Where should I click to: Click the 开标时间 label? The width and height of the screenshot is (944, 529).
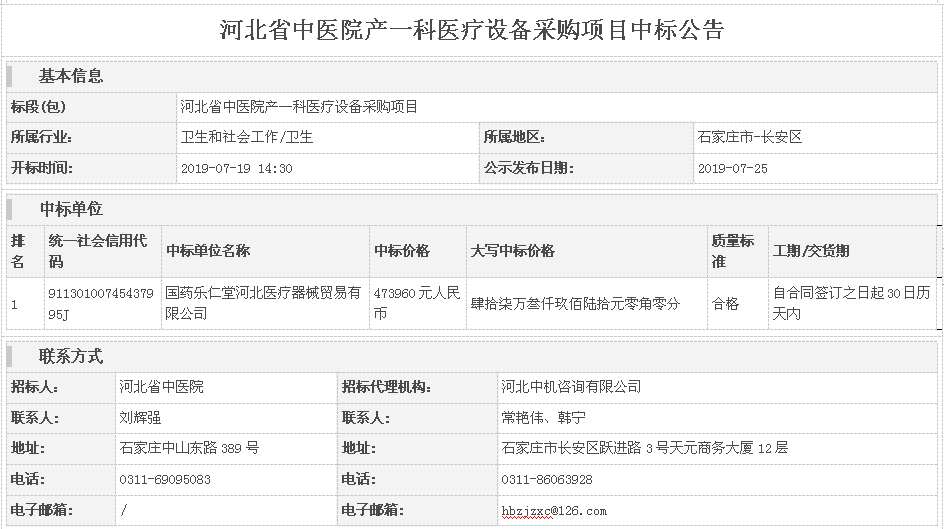coord(42,168)
